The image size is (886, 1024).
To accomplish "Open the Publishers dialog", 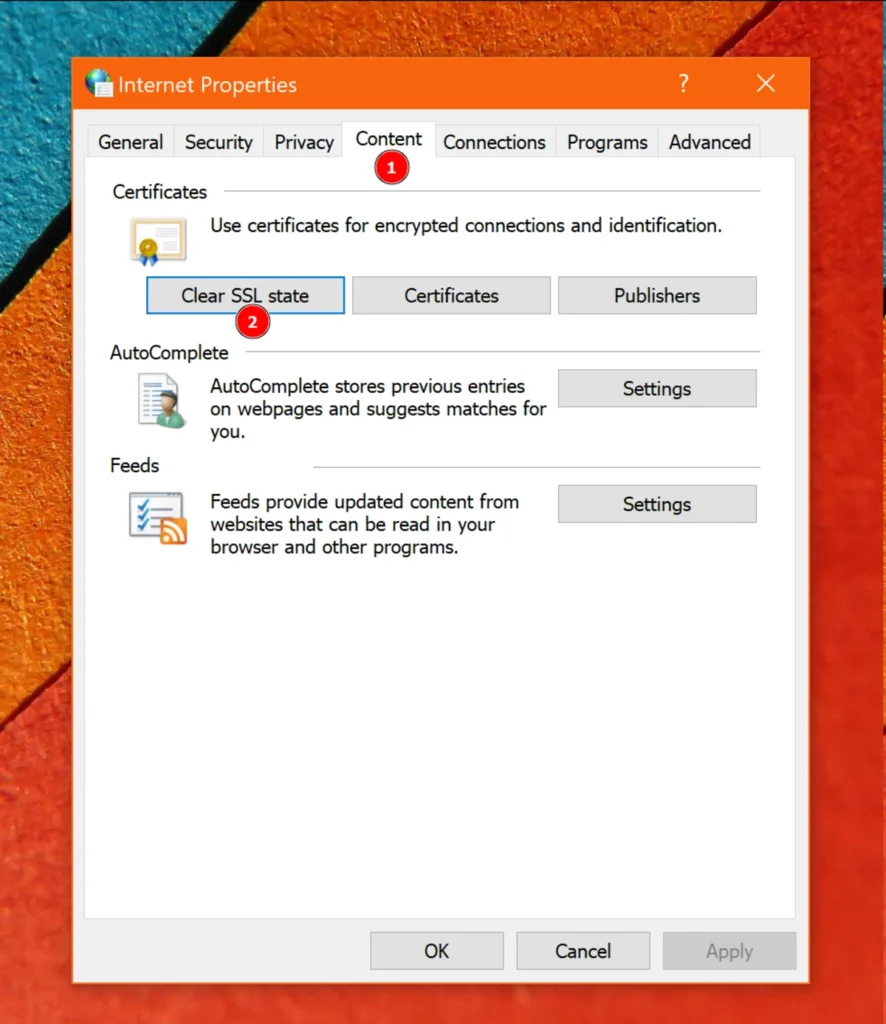I will click(657, 295).
